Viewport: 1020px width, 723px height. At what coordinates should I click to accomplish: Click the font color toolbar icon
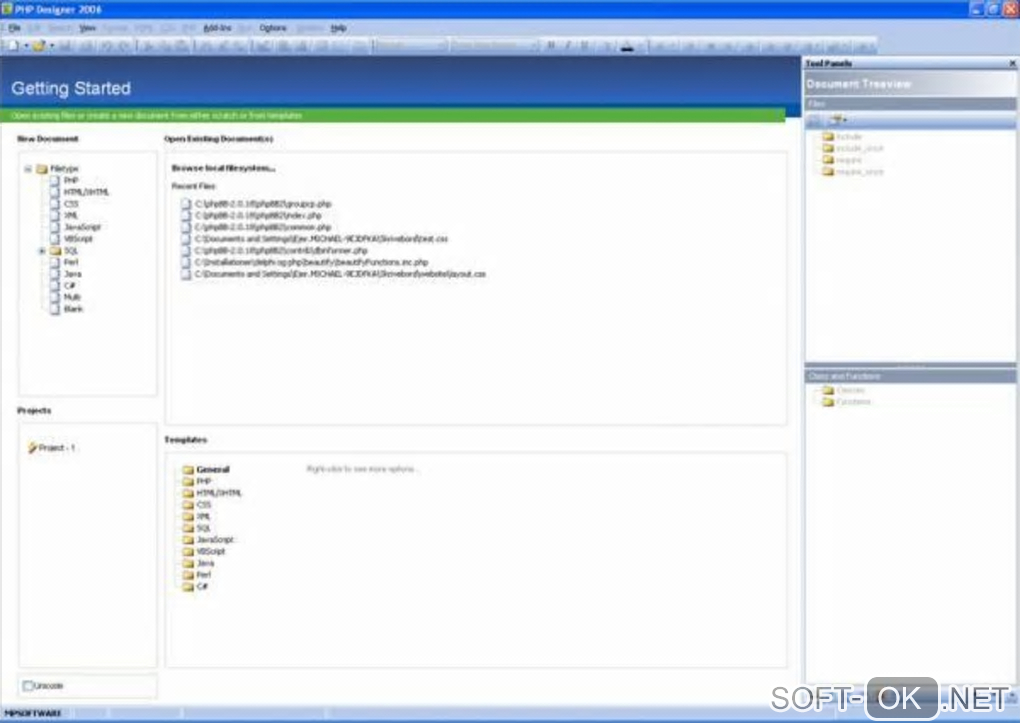click(x=627, y=46)
